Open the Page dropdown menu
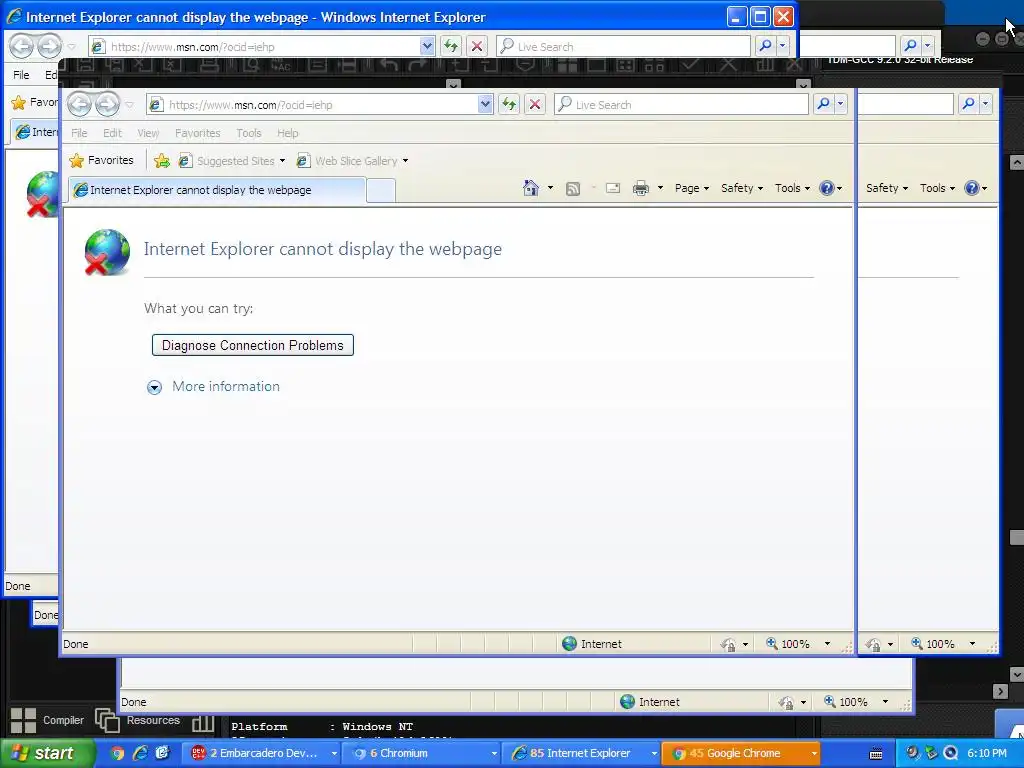This screenshot has height=768, width=1024. (692, 188)
